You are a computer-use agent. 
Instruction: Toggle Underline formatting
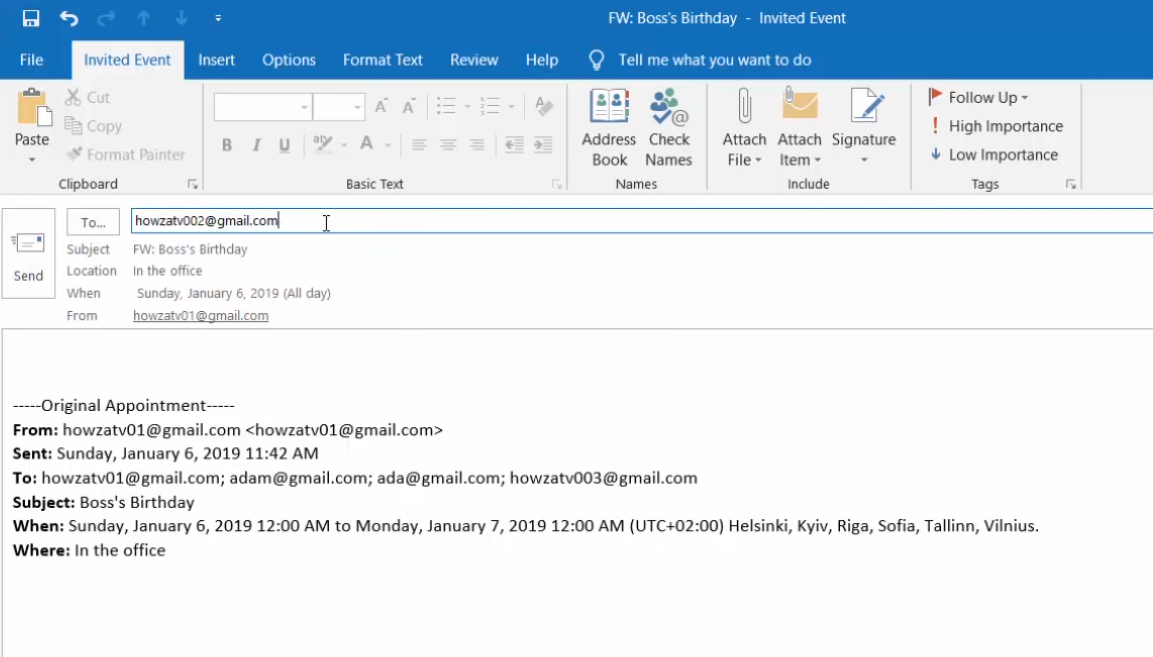pos(285,145)
